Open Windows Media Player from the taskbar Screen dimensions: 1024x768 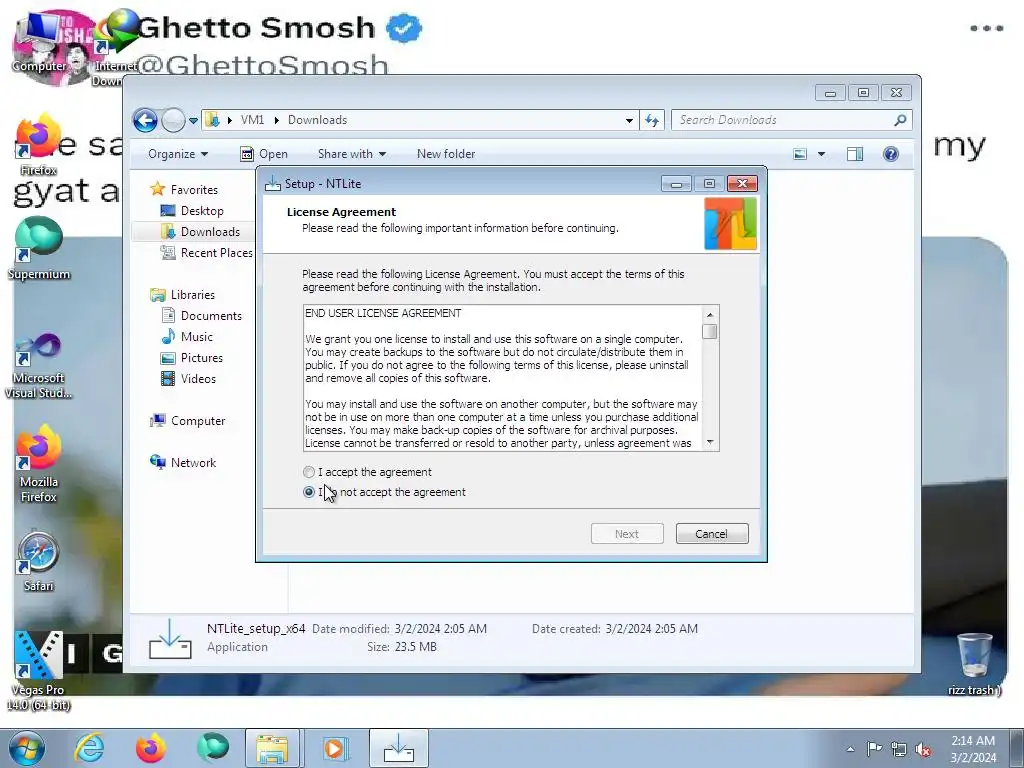[334, 748]
